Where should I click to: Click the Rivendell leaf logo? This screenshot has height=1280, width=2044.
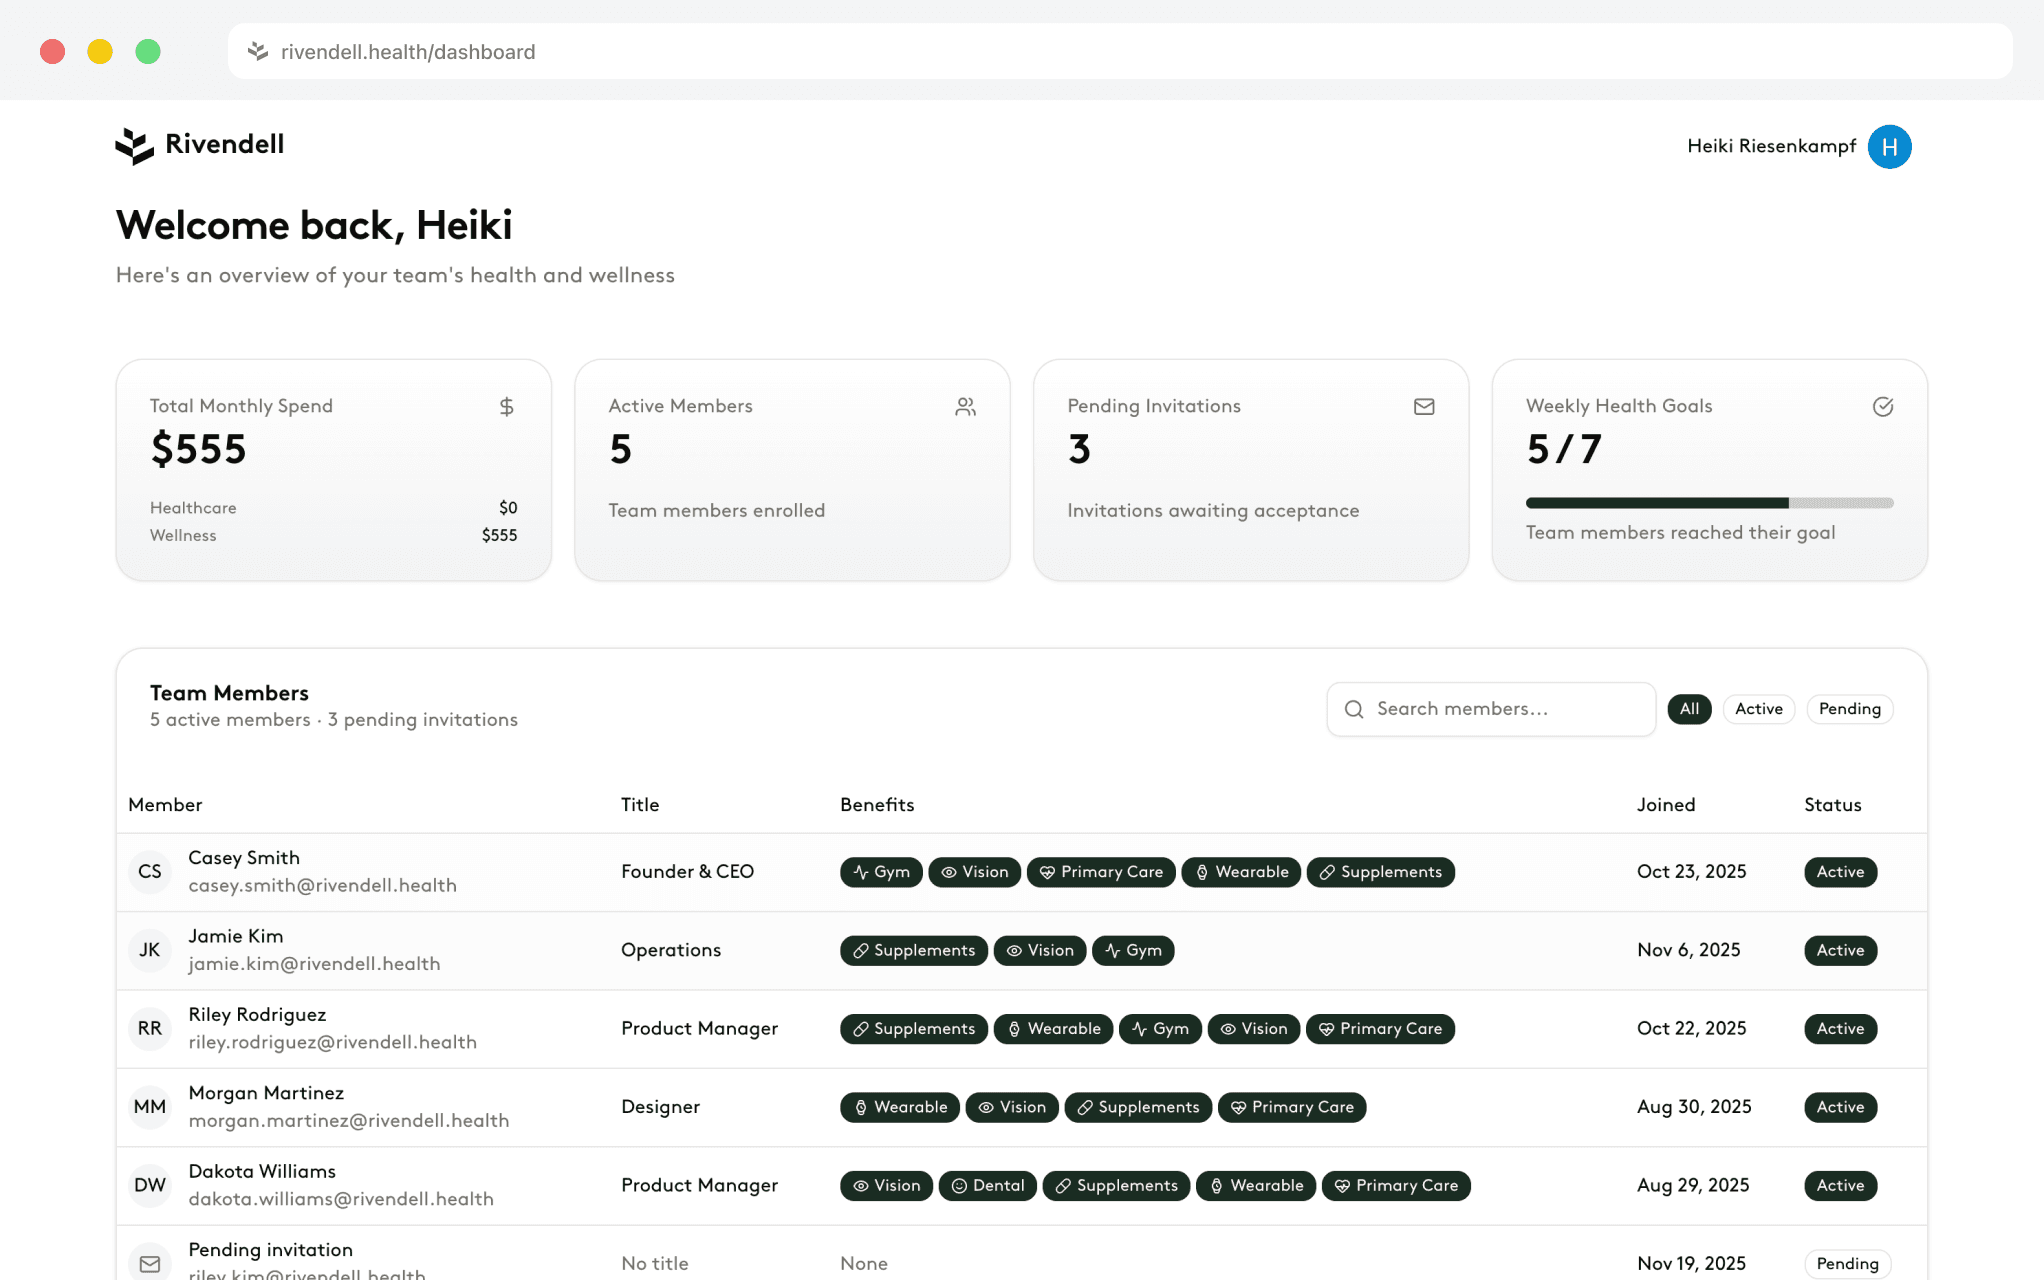point(135,145)
